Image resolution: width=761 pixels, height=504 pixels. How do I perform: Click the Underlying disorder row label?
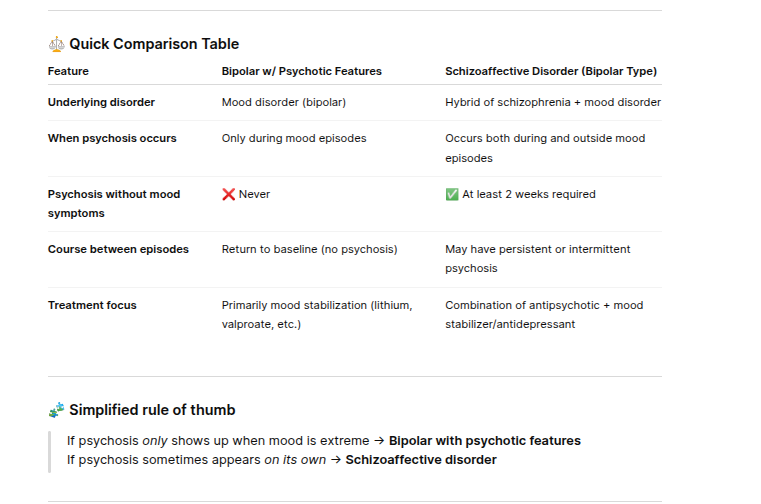tap(101, 102)
